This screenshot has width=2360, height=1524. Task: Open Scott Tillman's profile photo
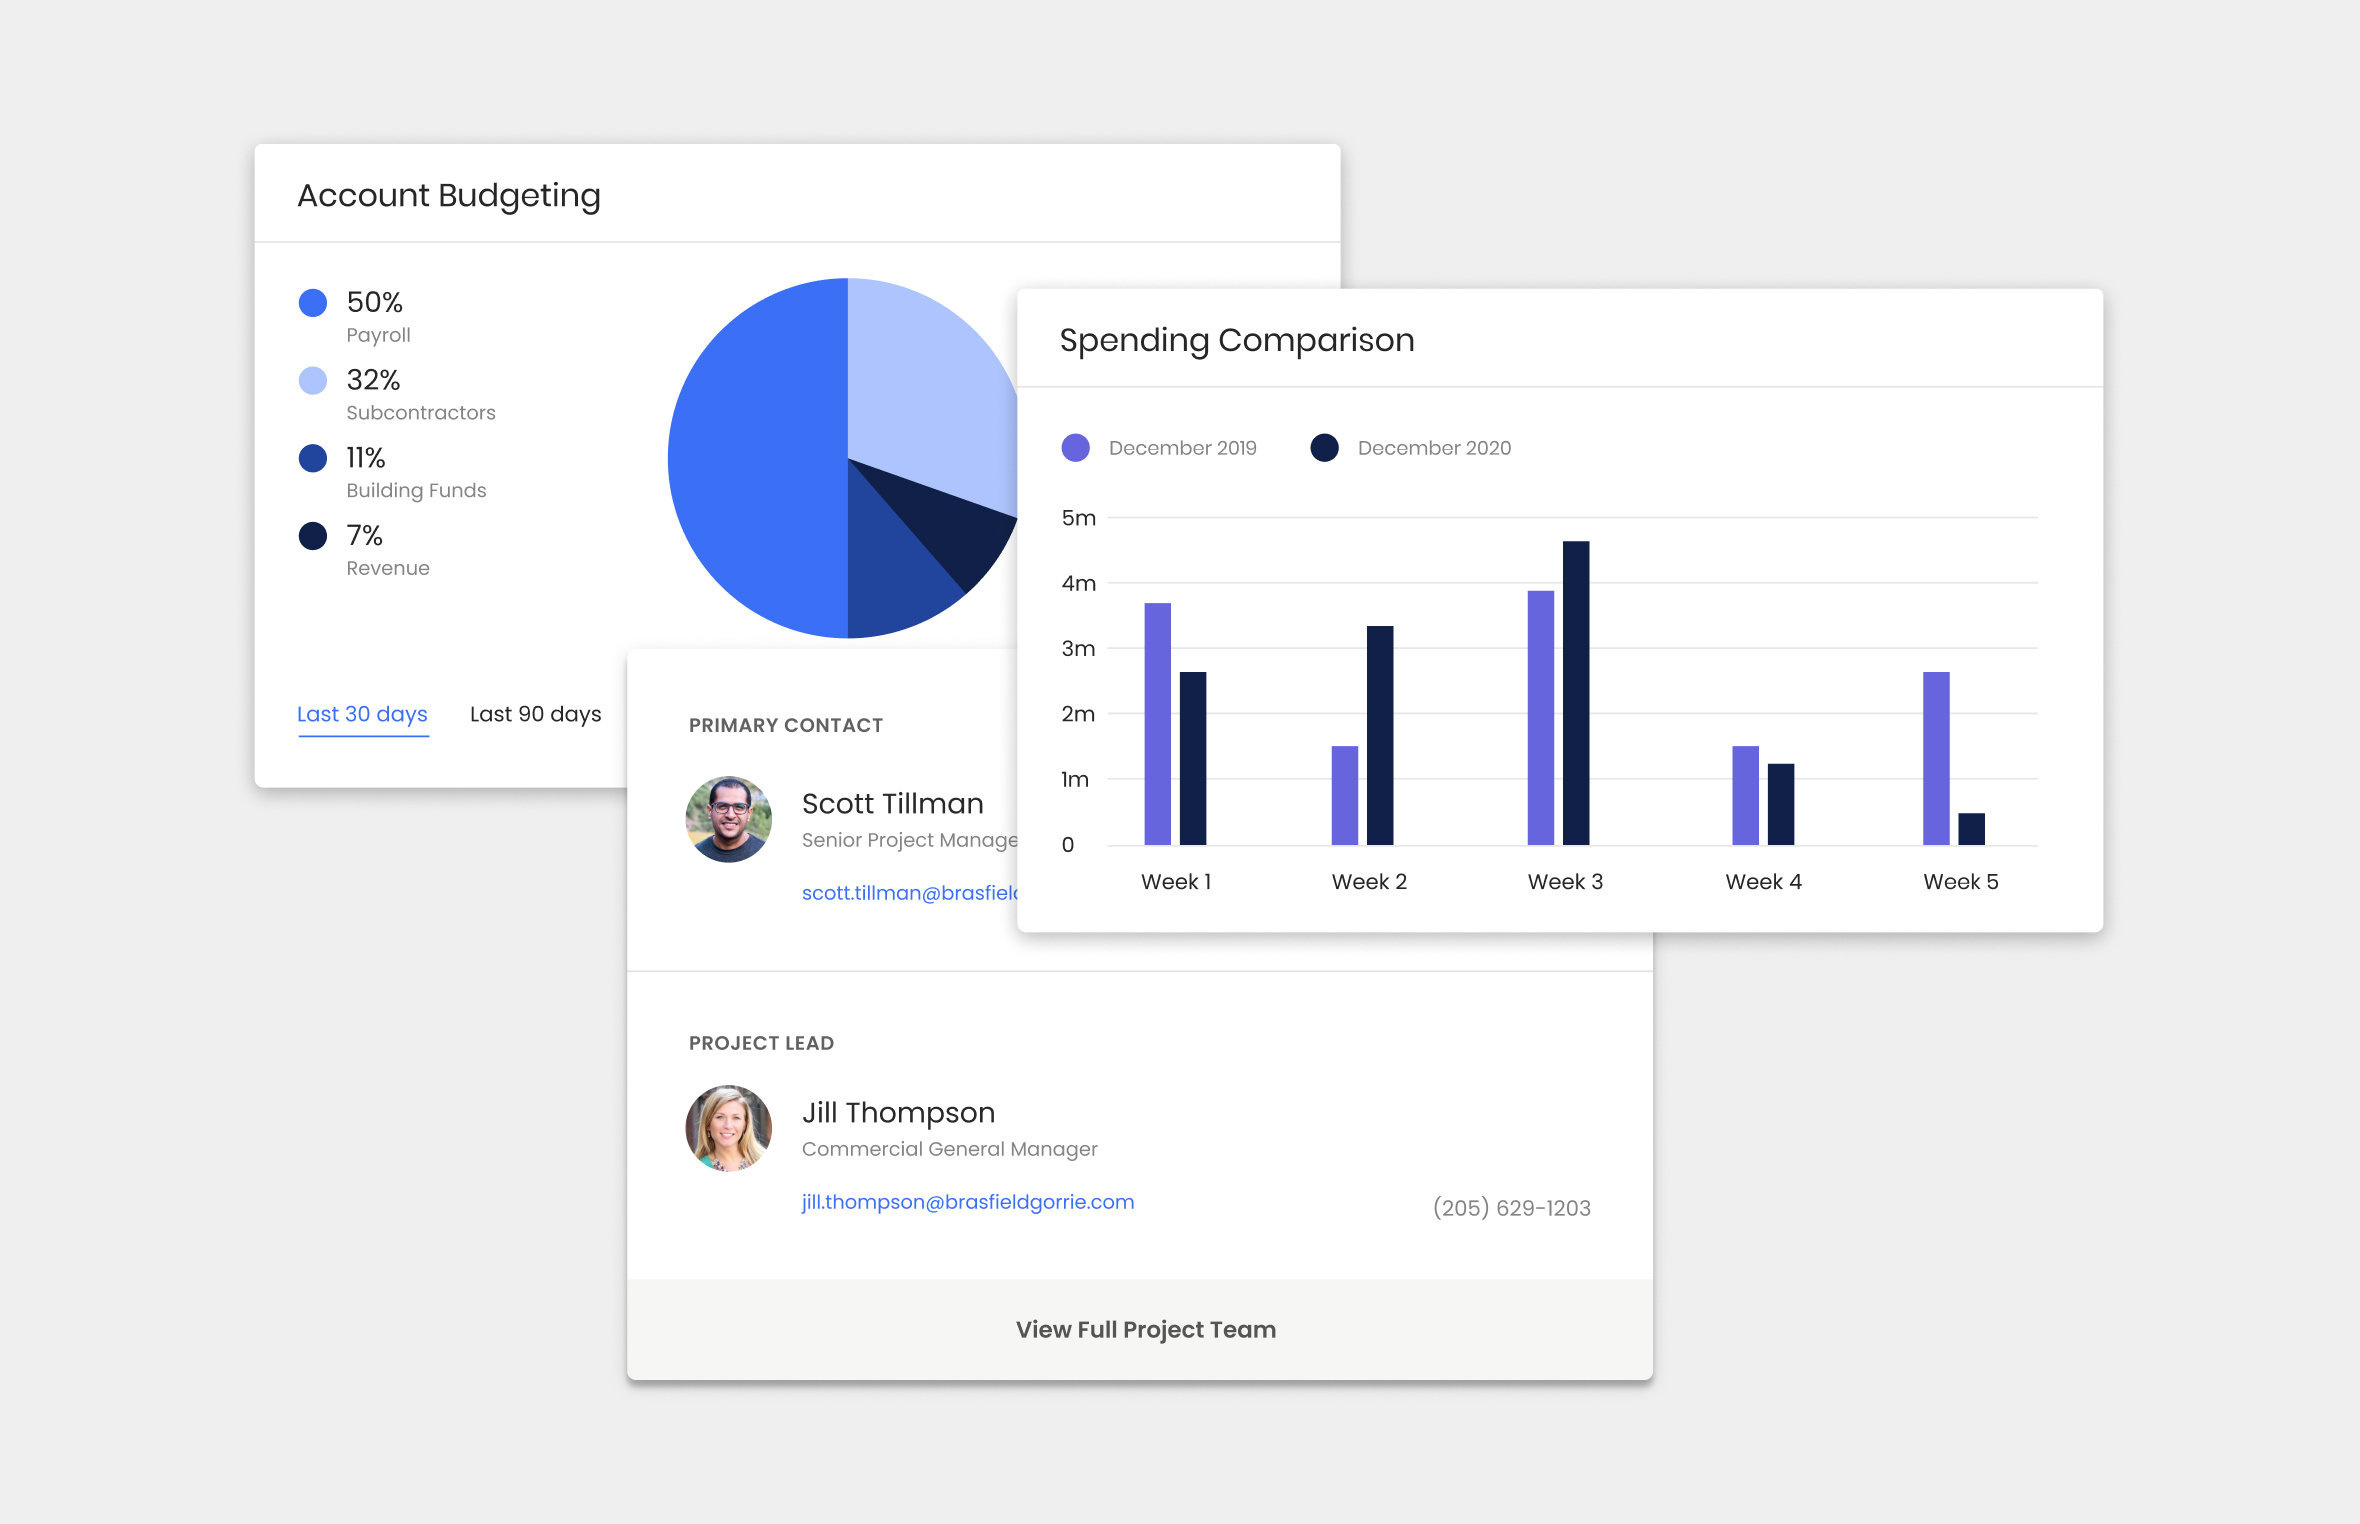(728, 820)
